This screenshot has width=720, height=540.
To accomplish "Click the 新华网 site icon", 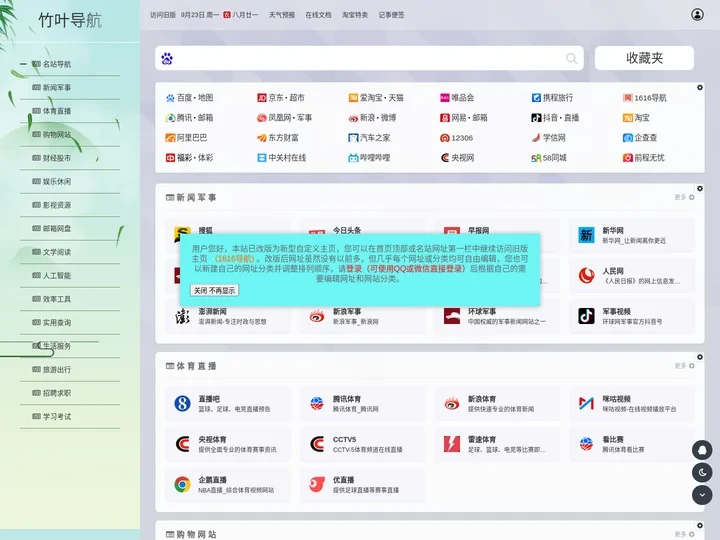I will [x=586, y=235].
